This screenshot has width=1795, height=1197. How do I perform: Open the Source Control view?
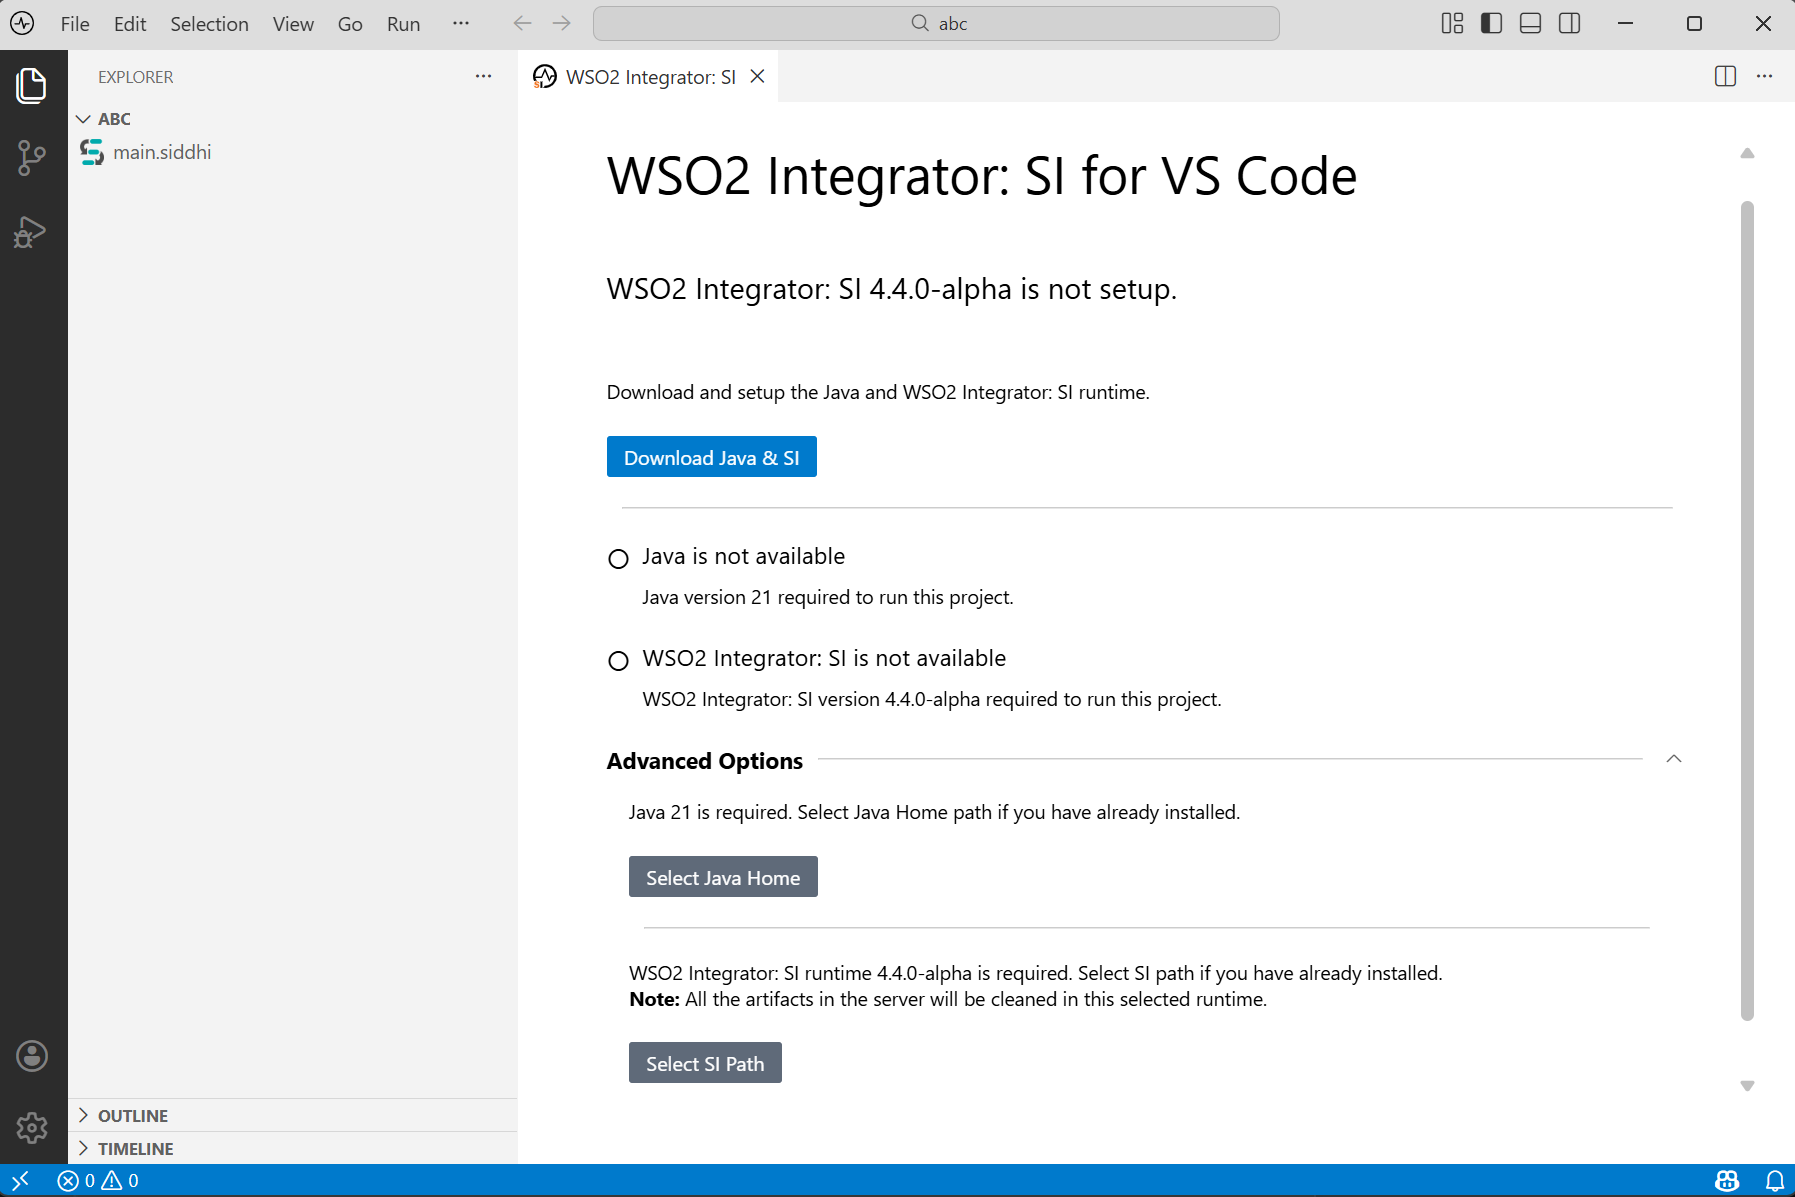click(32, 158)
